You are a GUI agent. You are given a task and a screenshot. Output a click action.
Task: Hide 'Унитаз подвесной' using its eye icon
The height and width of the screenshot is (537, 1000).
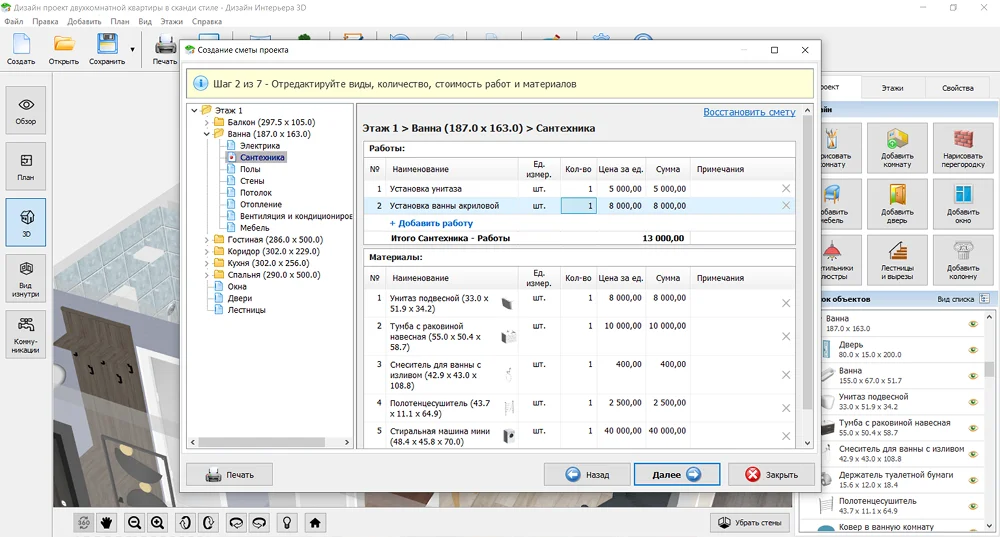[972, 401]
